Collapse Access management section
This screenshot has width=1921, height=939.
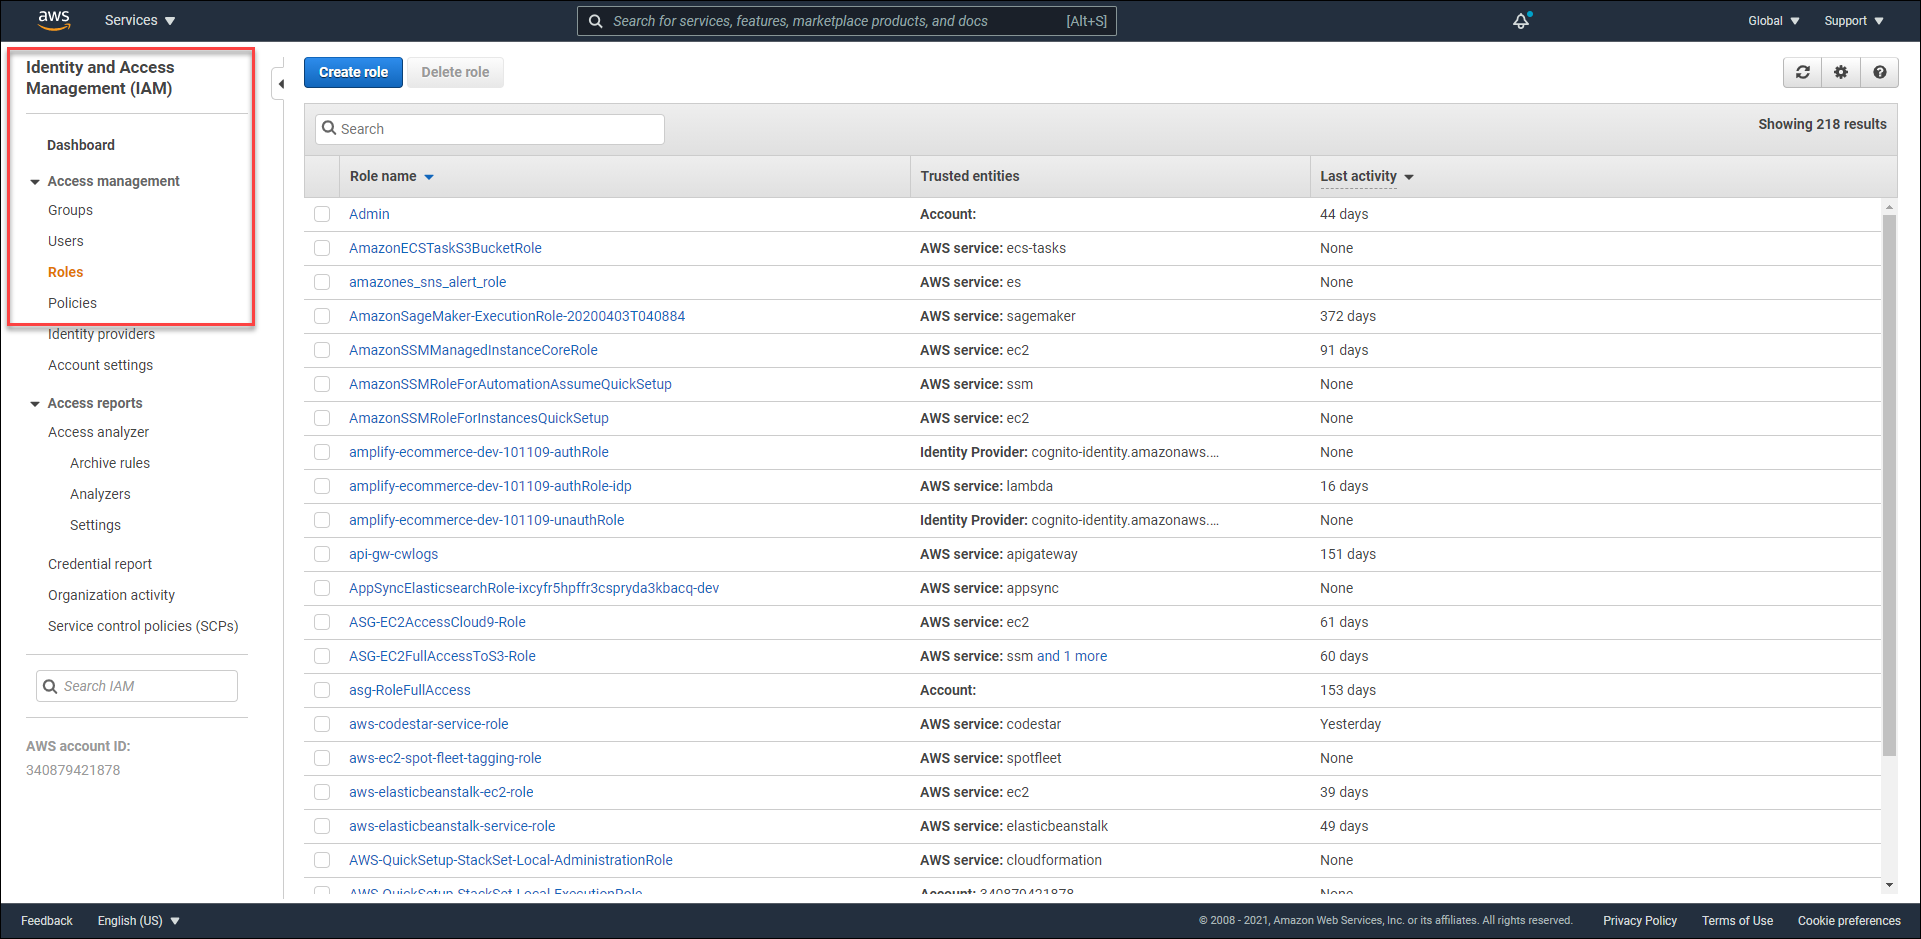pyautogui.click(x=35, y=182)
